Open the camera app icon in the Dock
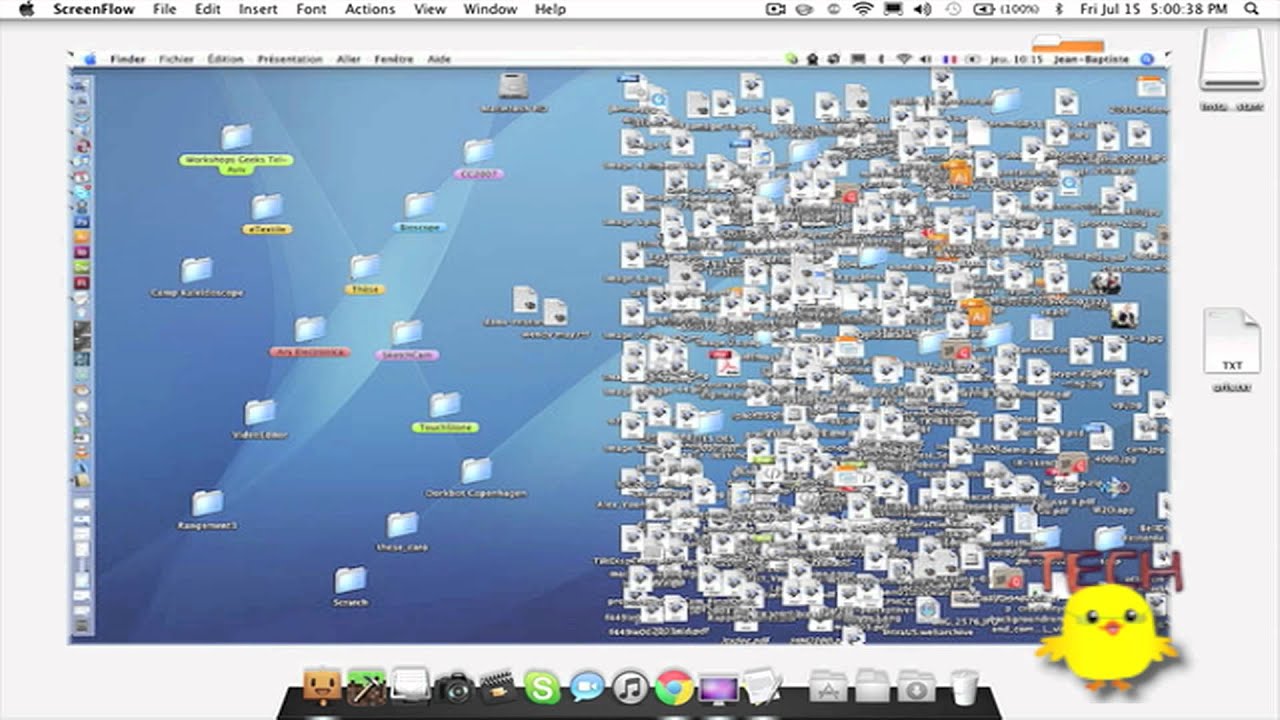The height and width of the screenshot is (720, 1280). click(x=454, y=687)
